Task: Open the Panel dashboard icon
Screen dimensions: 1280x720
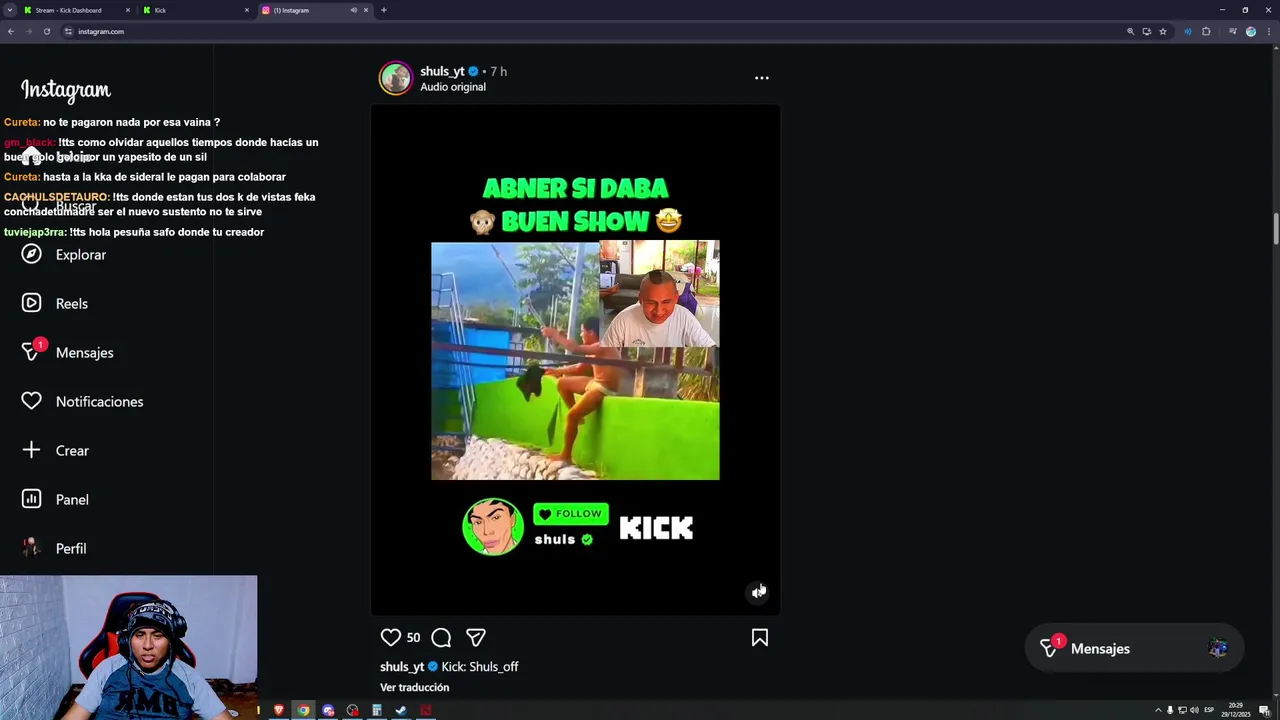Action: pyautogui.click(x=32, y=499)
